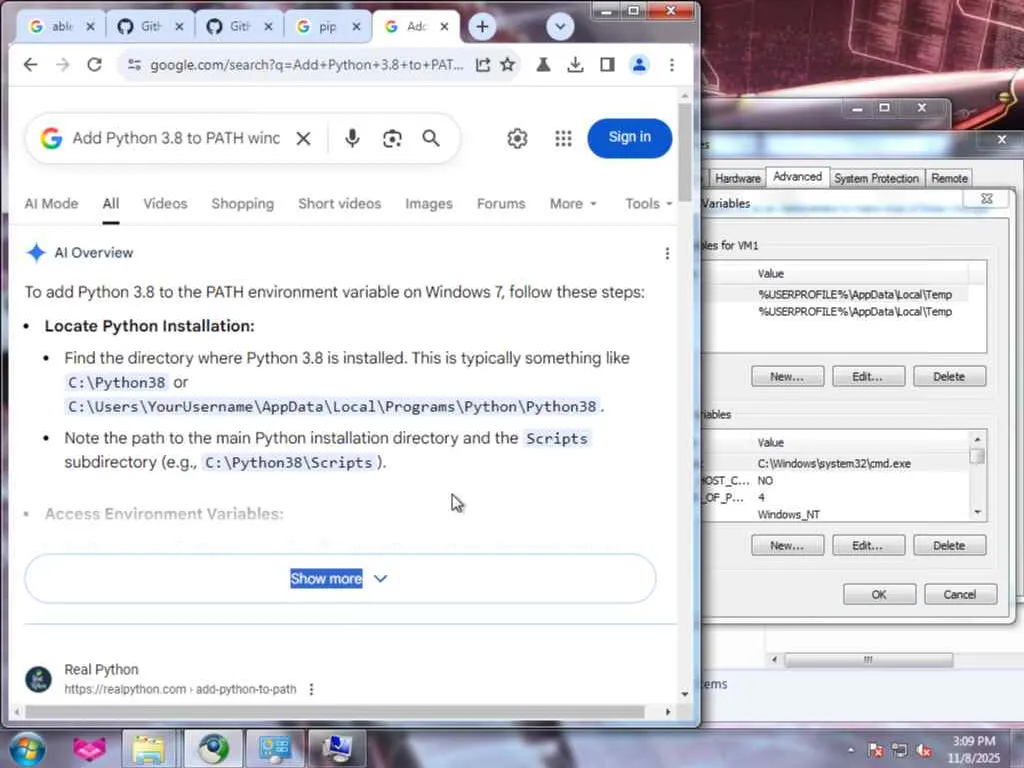Viewport: 1024px width, 768px height.
Task: Click Chrome's forward arrow
Action: click(63, 65)
